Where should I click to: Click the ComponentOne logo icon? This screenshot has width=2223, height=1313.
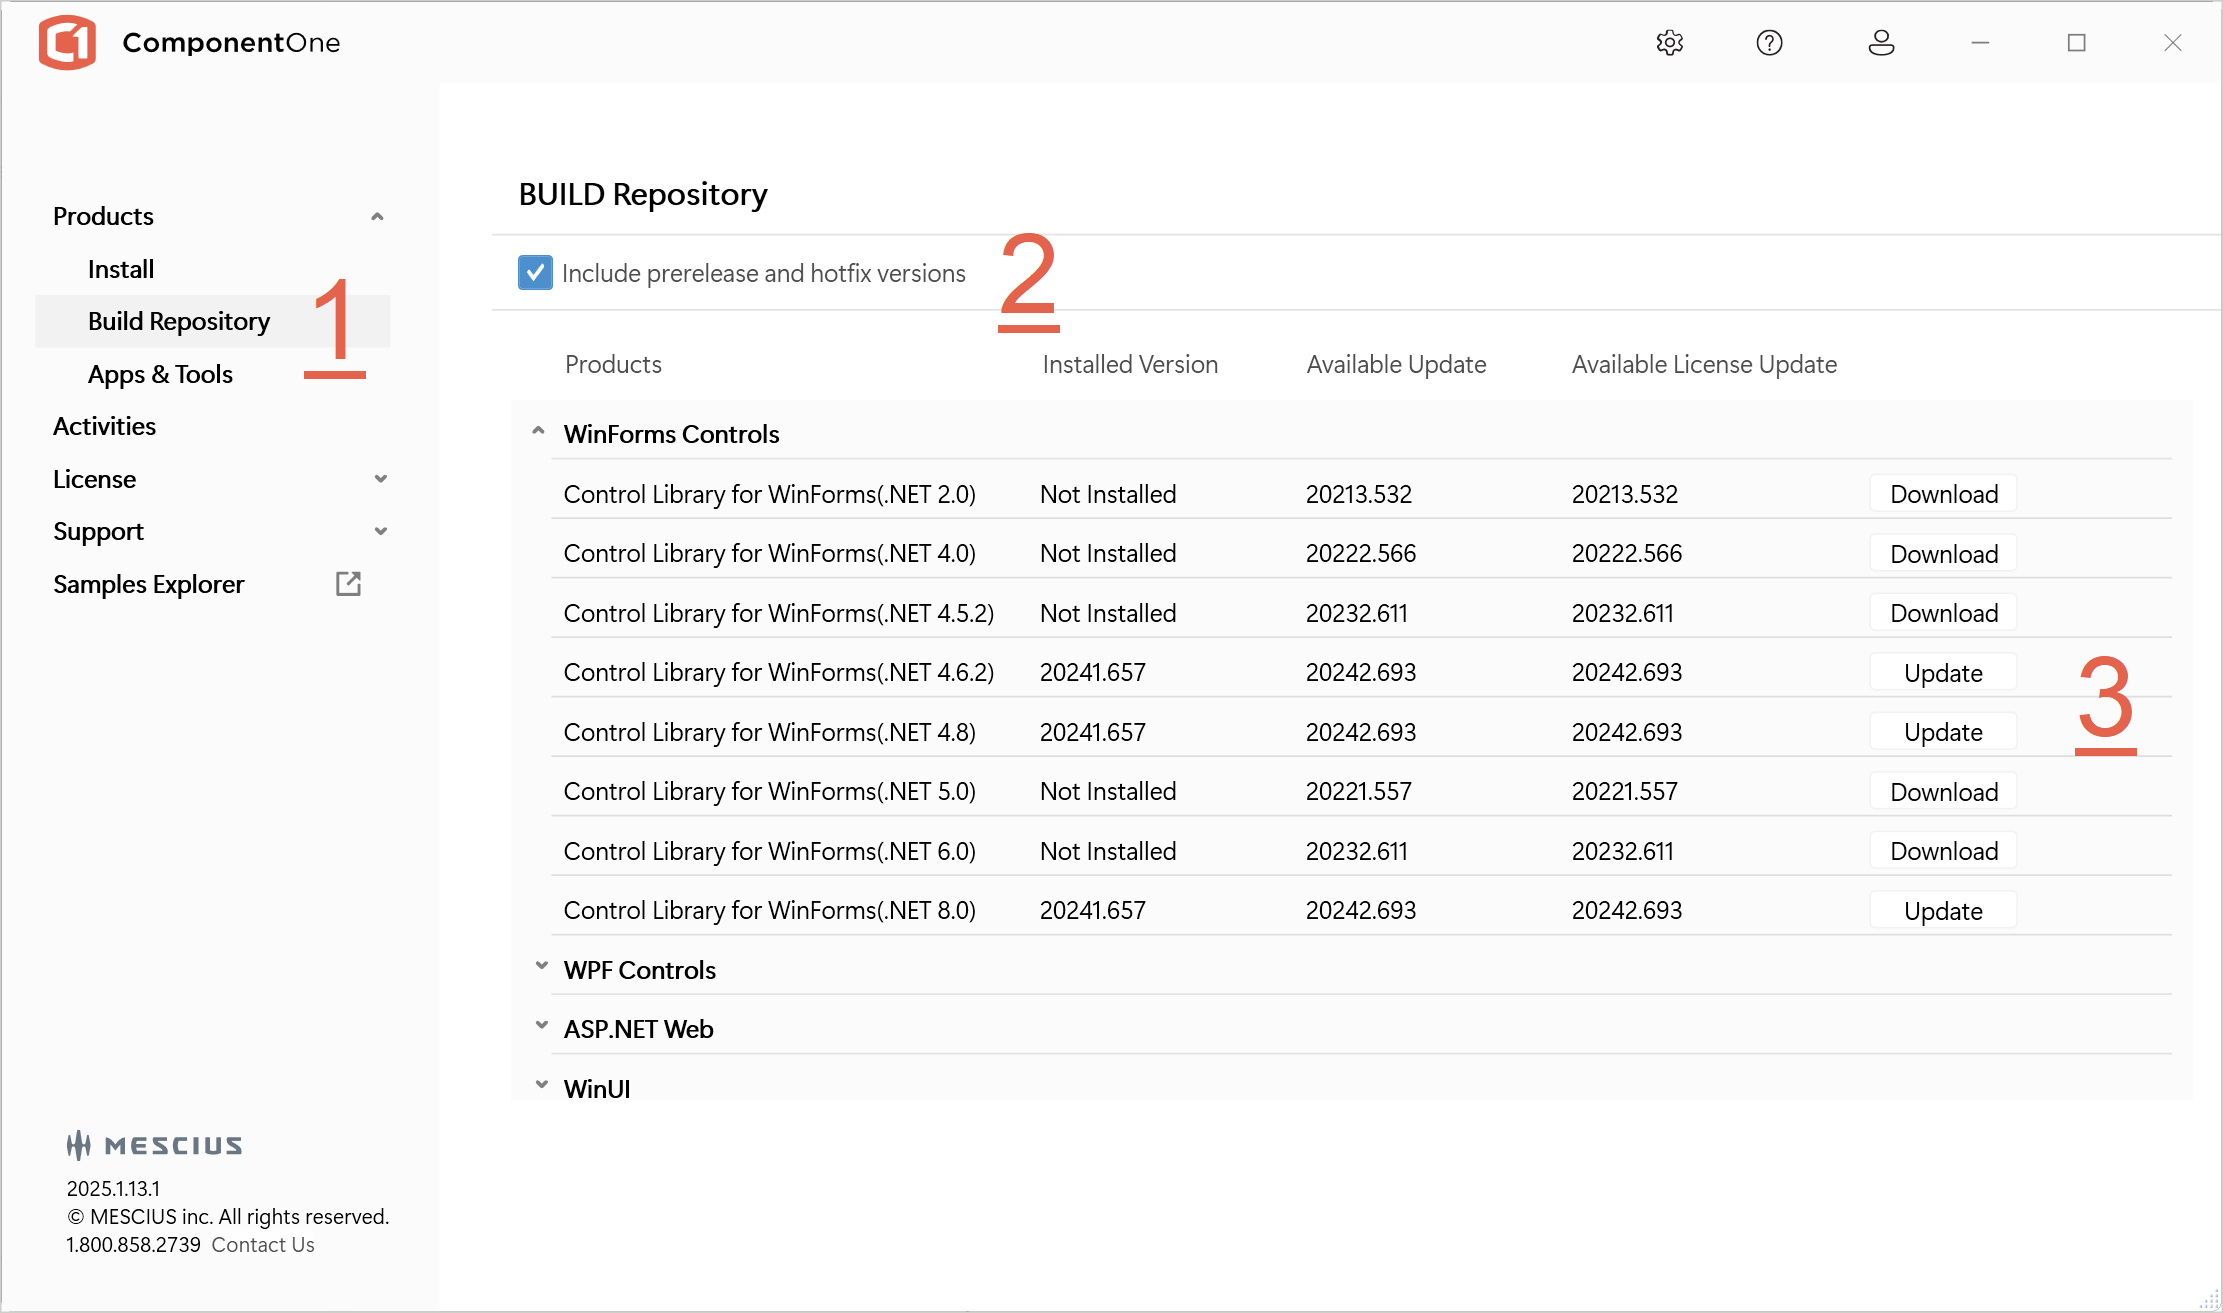point(67,43)
